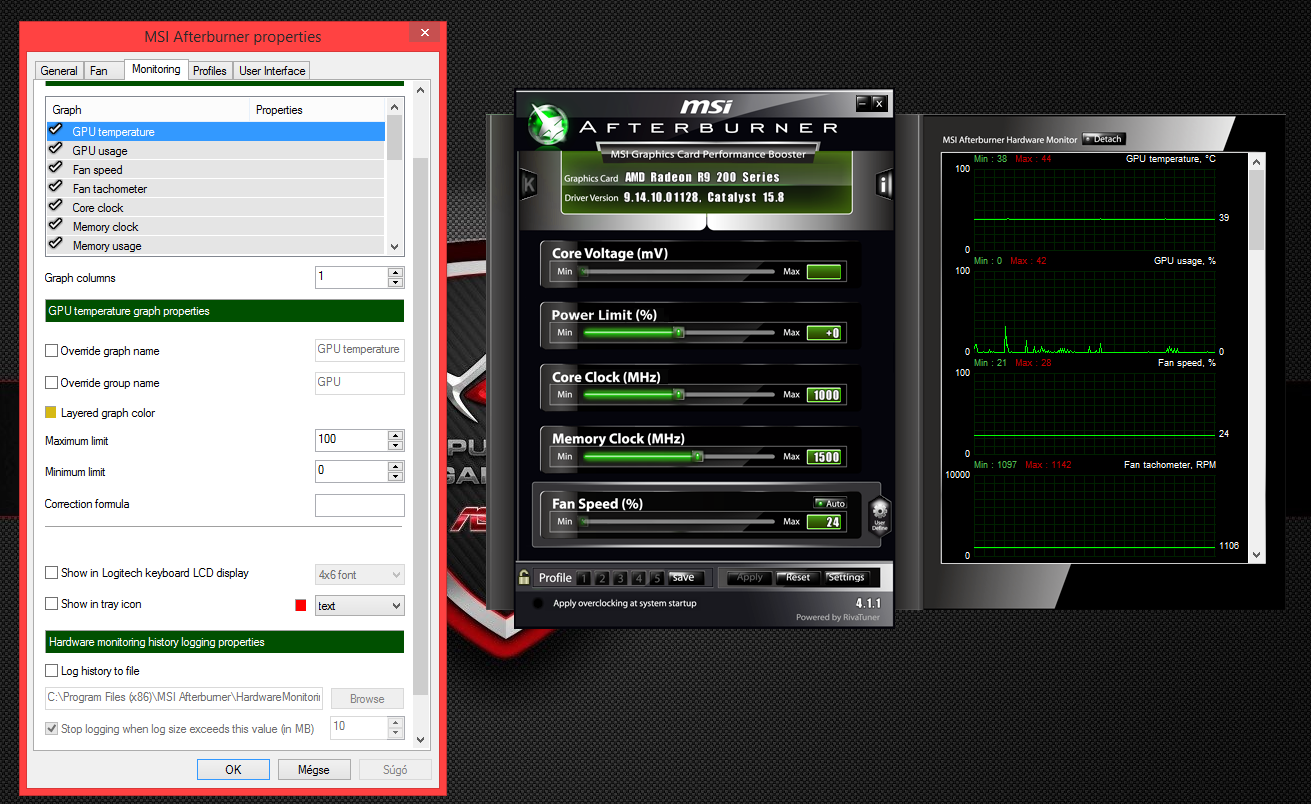Switch to the Profiles tab

210,71
